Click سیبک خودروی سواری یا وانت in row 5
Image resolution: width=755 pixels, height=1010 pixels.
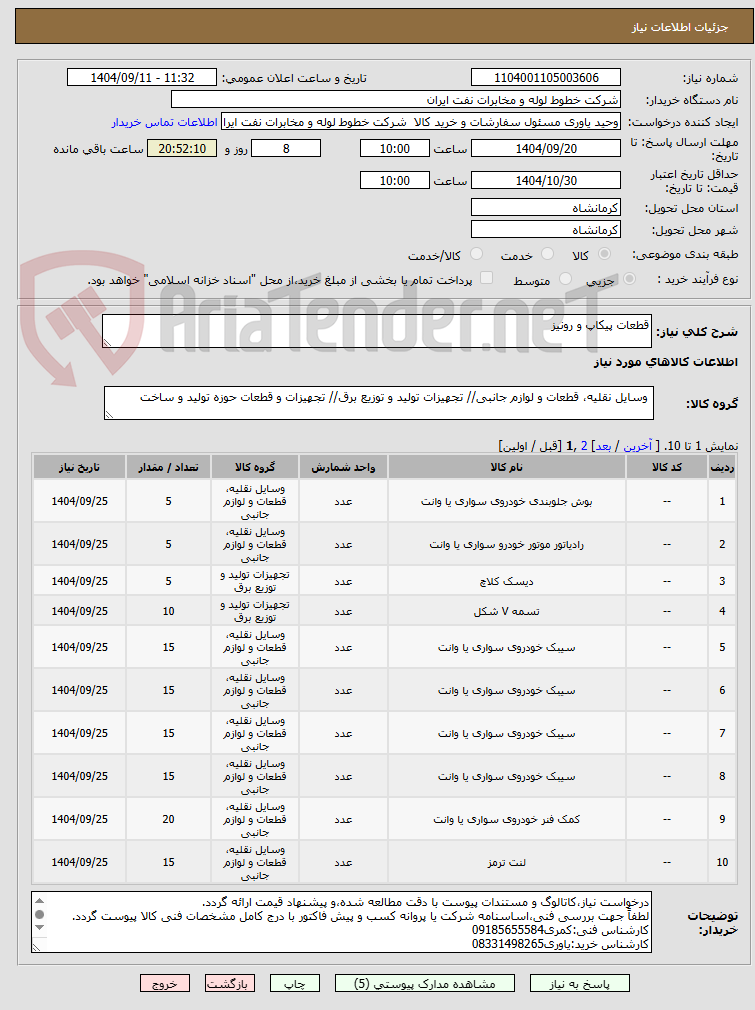[x=506, y=647]
